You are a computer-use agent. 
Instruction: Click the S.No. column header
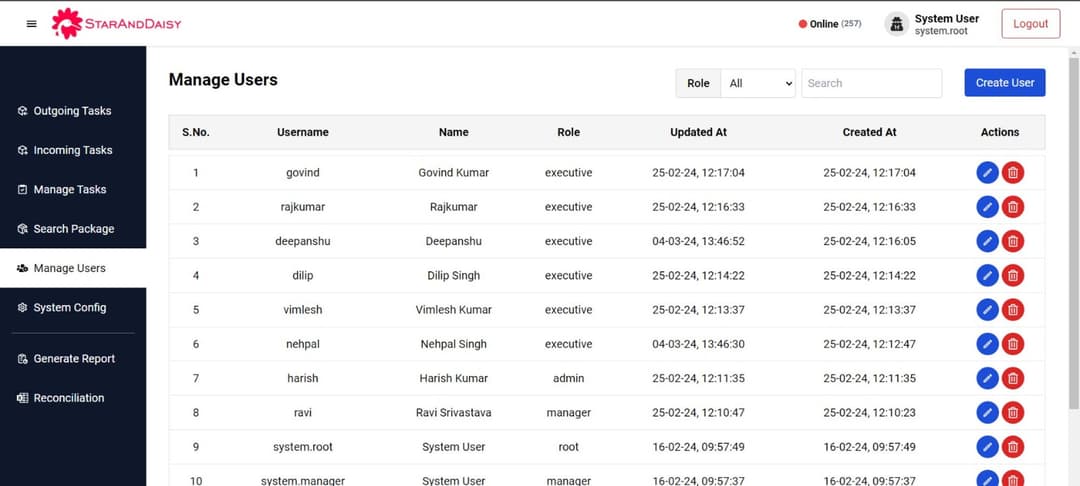coord(196,132)
